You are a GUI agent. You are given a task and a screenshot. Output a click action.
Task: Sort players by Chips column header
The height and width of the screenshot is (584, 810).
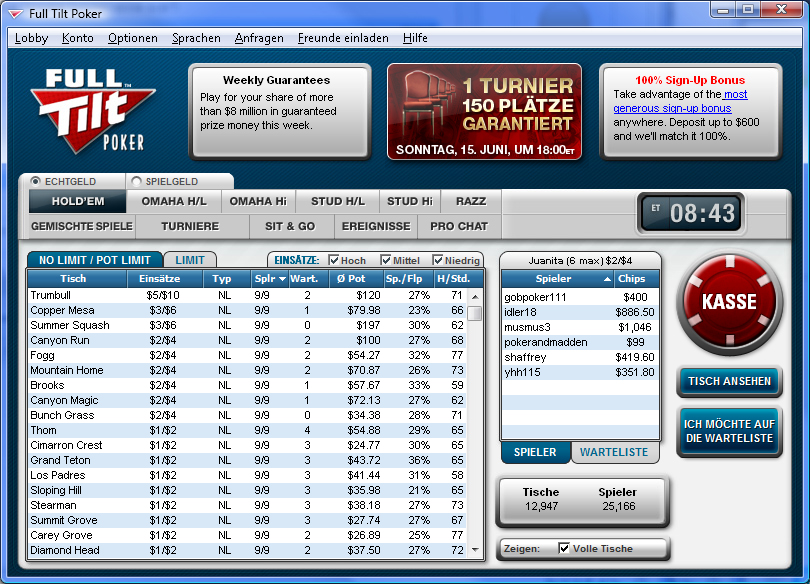pyautogui.click(x=636, y=279)
